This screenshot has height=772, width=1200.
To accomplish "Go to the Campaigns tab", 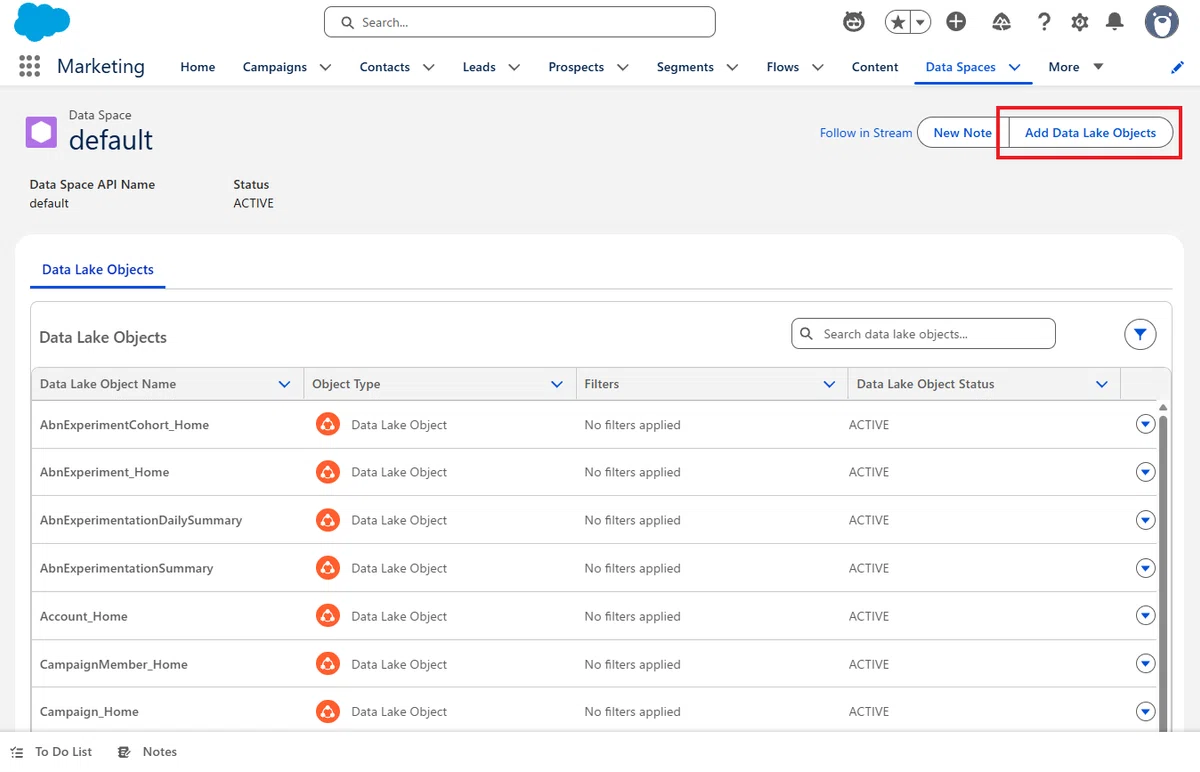I will (x=275, y=67).
